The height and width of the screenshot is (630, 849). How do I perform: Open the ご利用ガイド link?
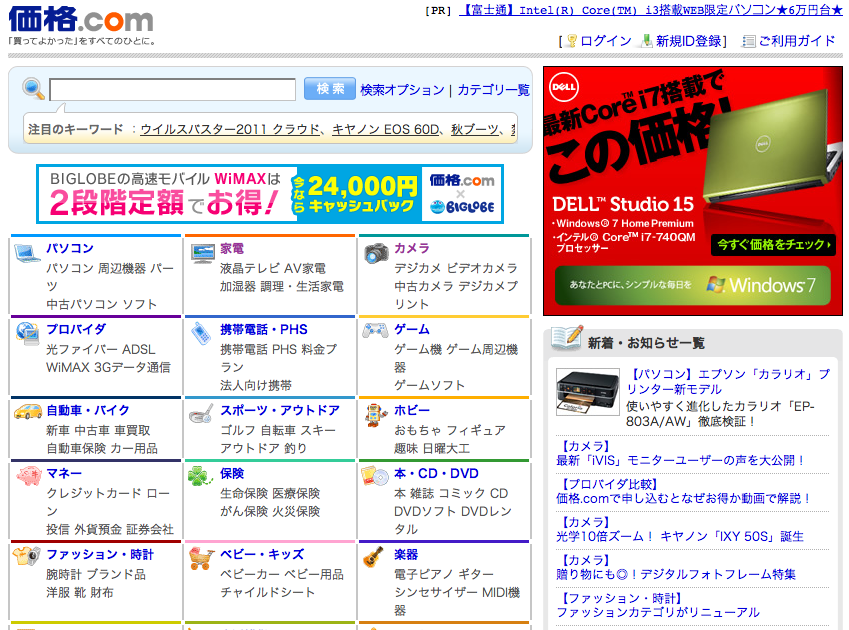click(x=797, y=41)
